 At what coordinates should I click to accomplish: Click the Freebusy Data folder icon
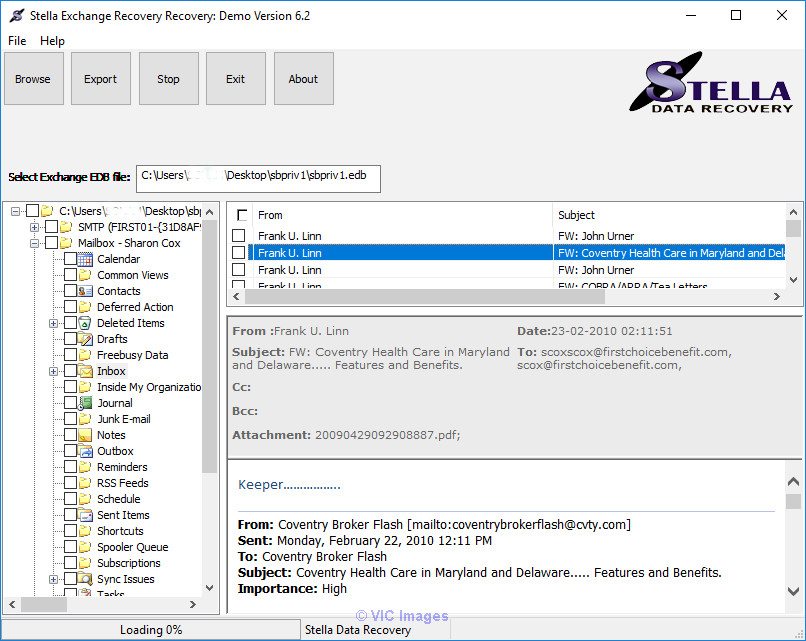point(85,355)
